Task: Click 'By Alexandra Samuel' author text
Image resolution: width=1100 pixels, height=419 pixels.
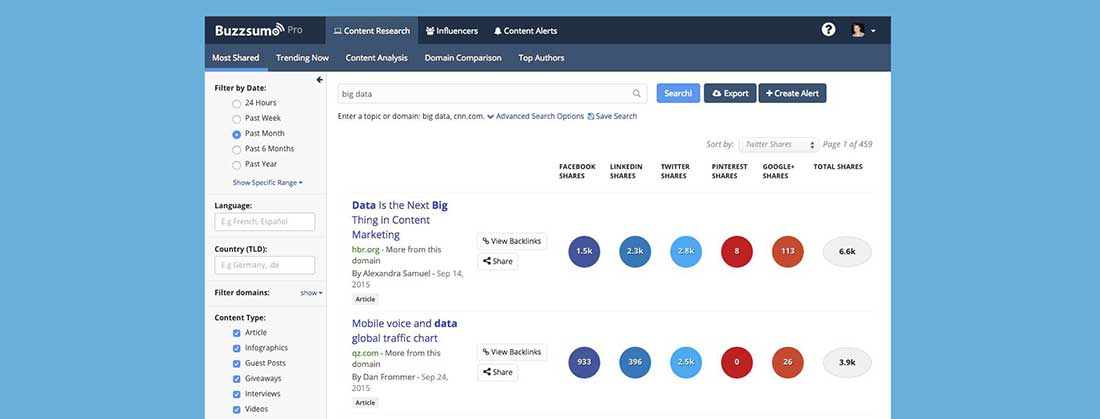Action: coord(391,274)
